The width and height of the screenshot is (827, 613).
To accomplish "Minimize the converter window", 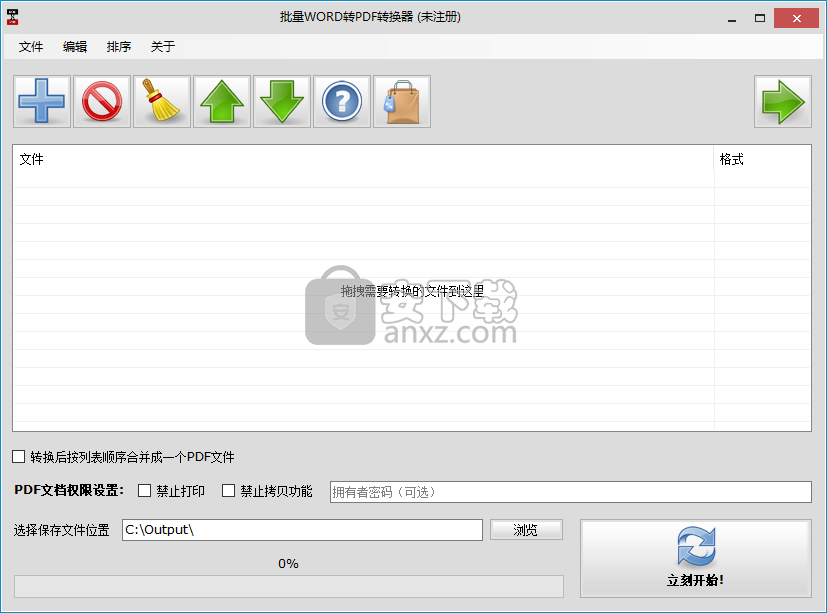I will pos(732,18).
